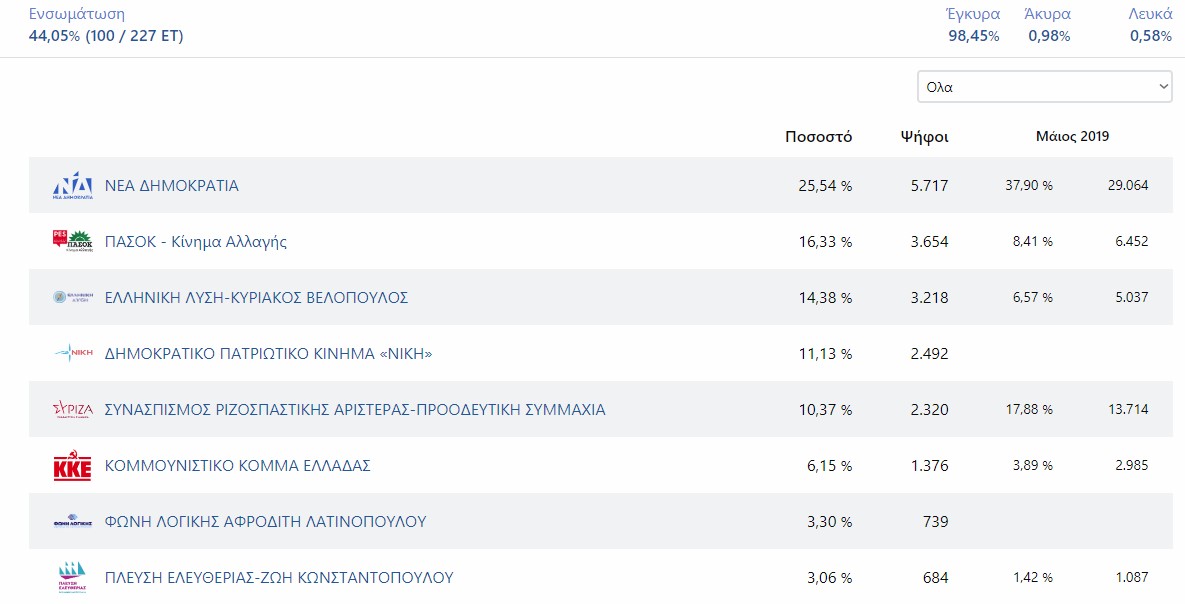Image resolution: width=1185 pixels, height=604 pixels.
Task: Click the Elliniki Lysi party logo
Action: click(x=73, y=297)
